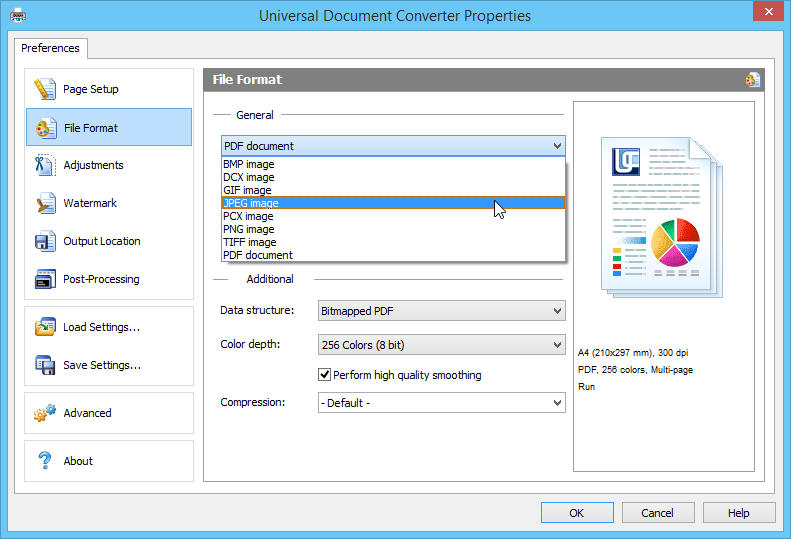
Task: Click the Advanced gears icon
Action: click(x=45, y=413)
